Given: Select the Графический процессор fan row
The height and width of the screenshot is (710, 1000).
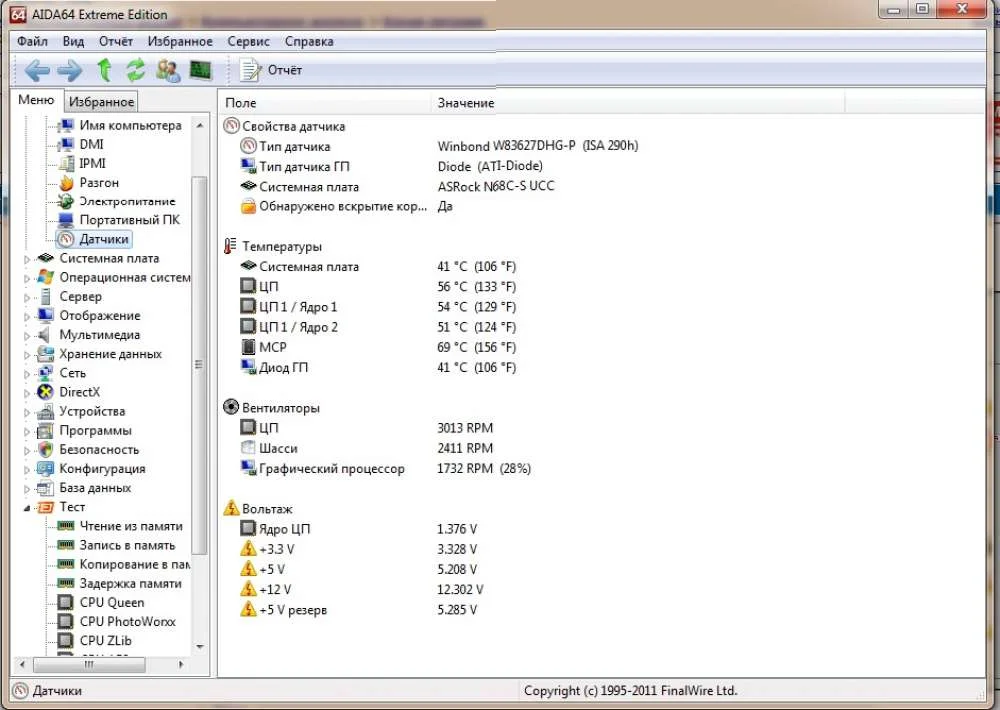Looking at the screenshot, I should (x=386, y=469).
